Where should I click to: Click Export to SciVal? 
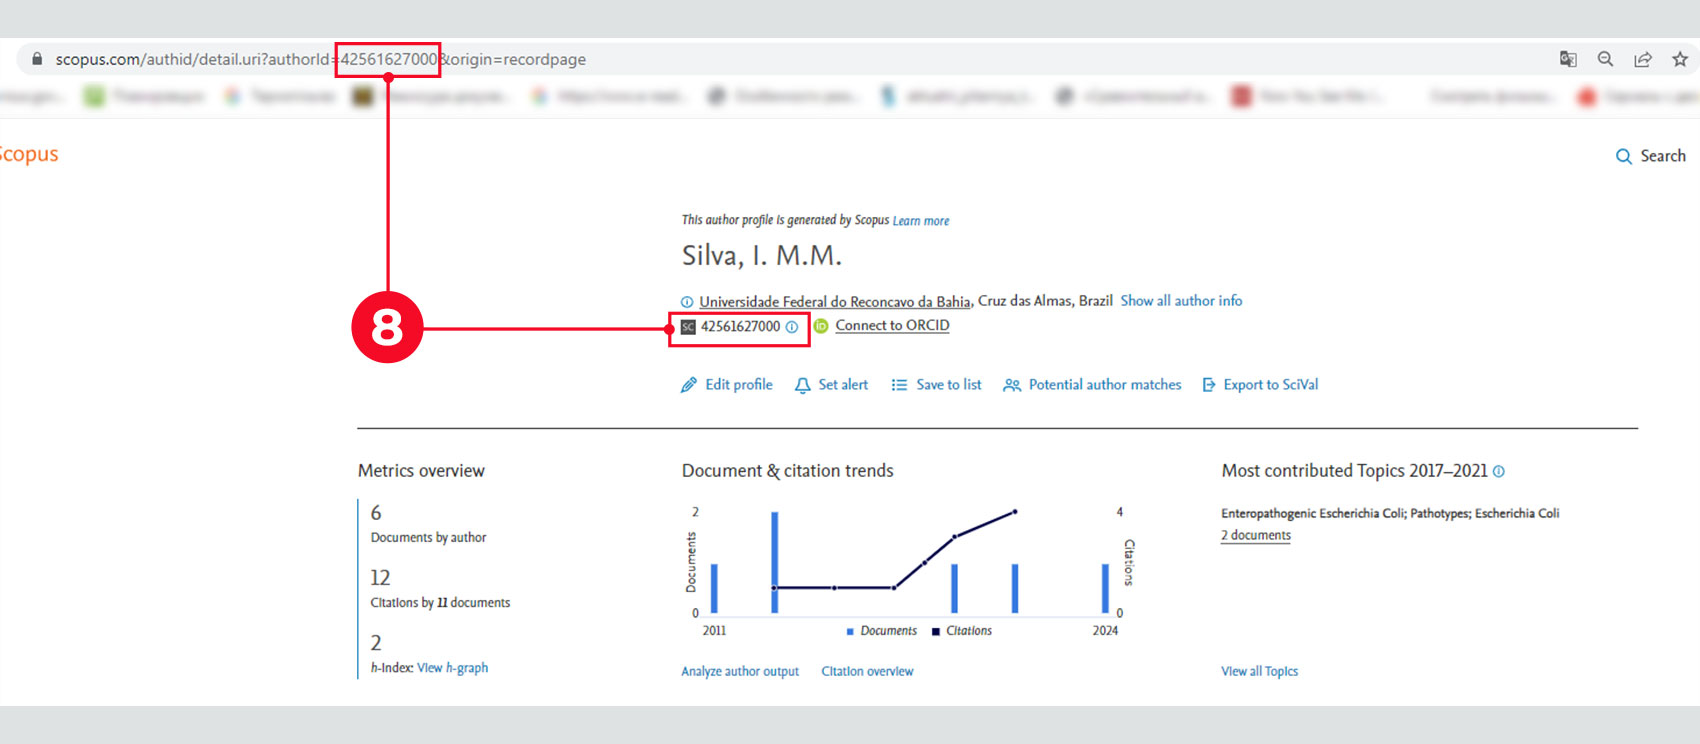(x=1271, y=384)
